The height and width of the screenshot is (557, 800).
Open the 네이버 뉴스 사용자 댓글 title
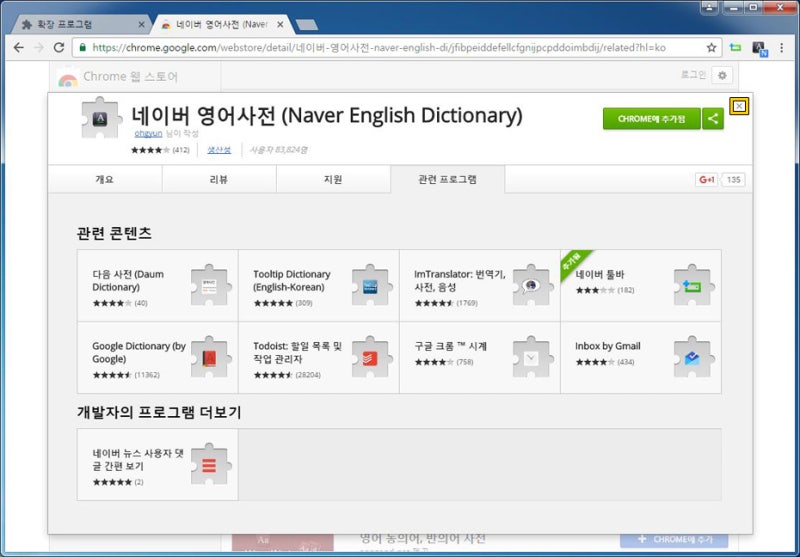click(138, 460)
